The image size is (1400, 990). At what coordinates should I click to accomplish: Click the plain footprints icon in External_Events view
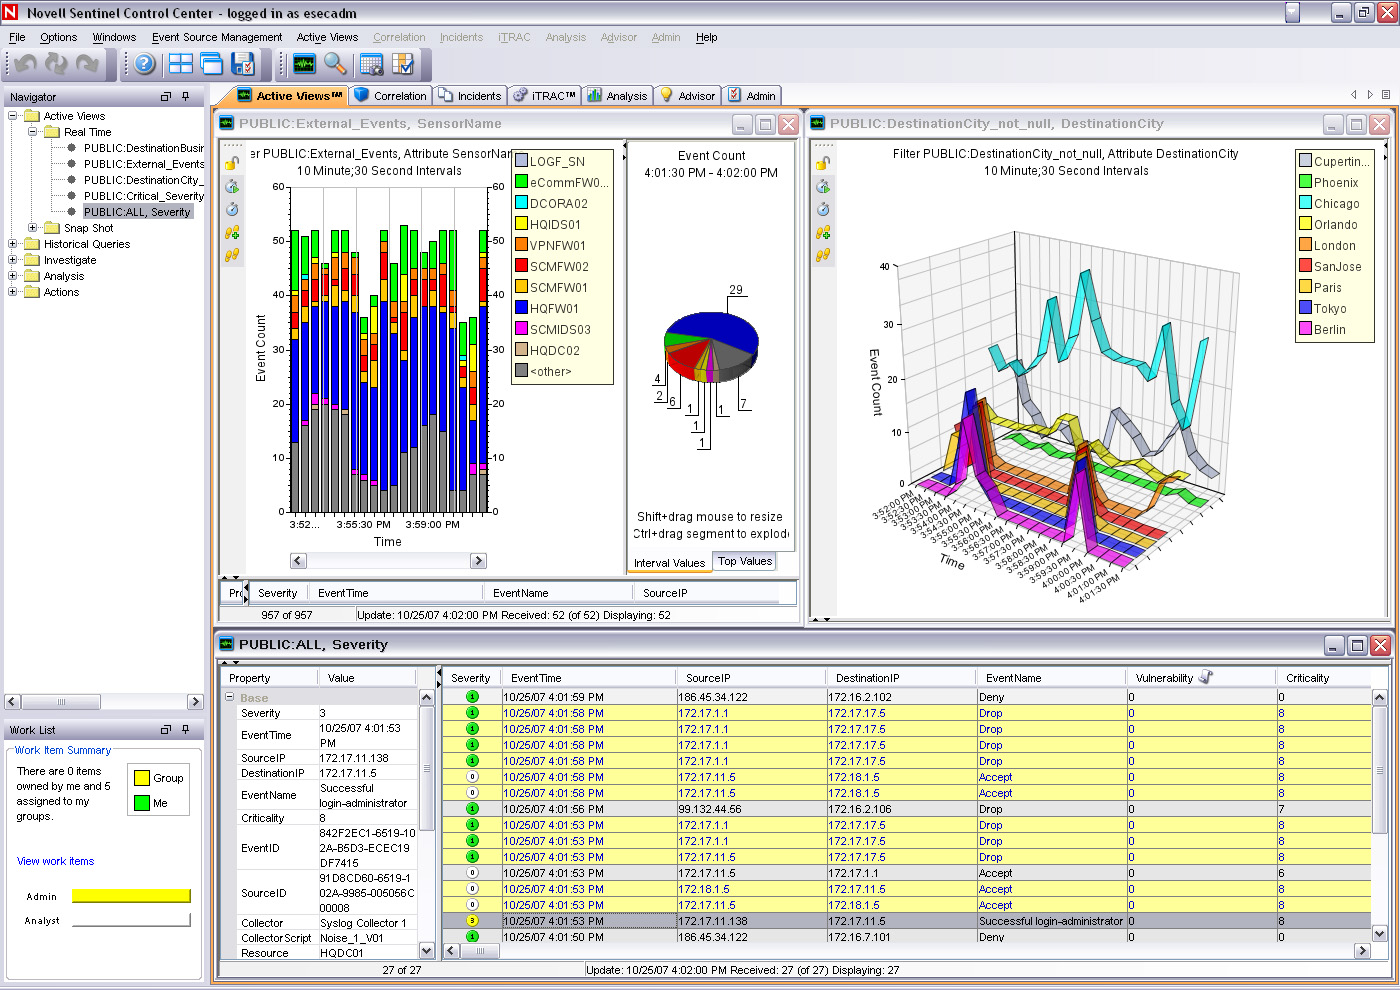[x=232, y=255]
